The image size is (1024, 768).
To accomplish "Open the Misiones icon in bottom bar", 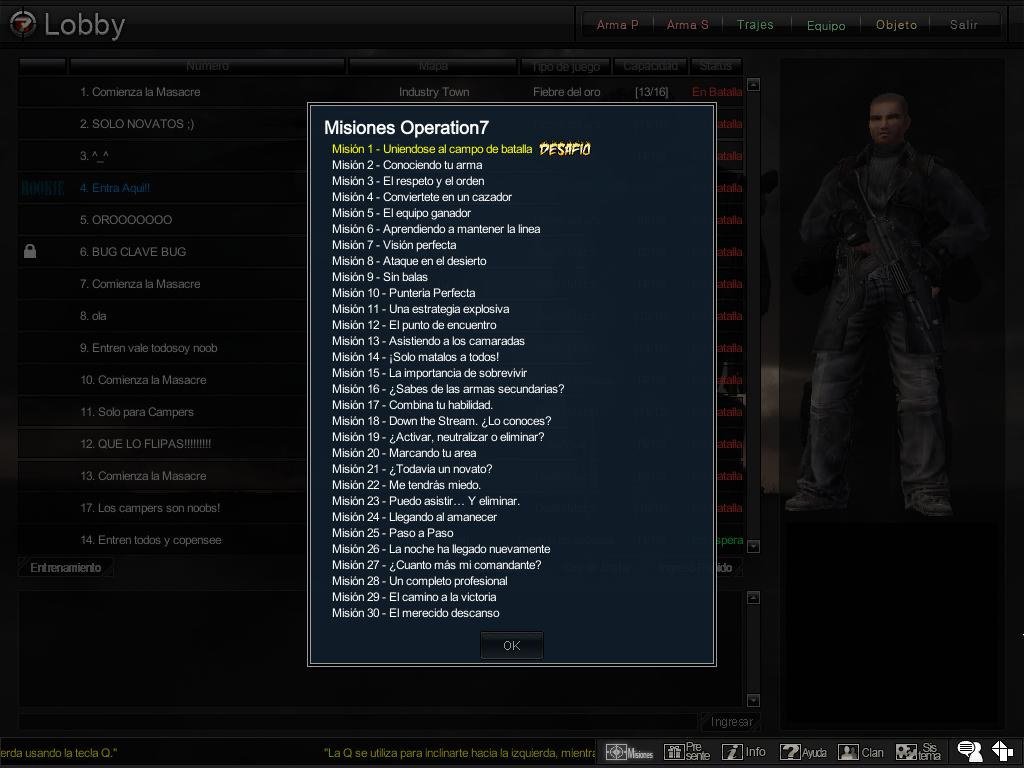I will click(630, 752).
